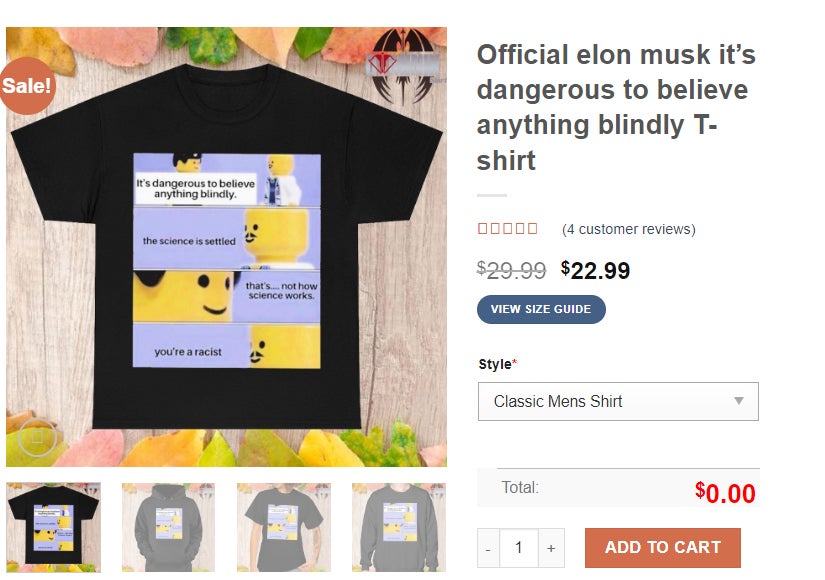Click the gray arrow on the Style selector
Image resolution: width=825 pixels, height=580 pixels.
pyautogui.click(x=738, y=400)
